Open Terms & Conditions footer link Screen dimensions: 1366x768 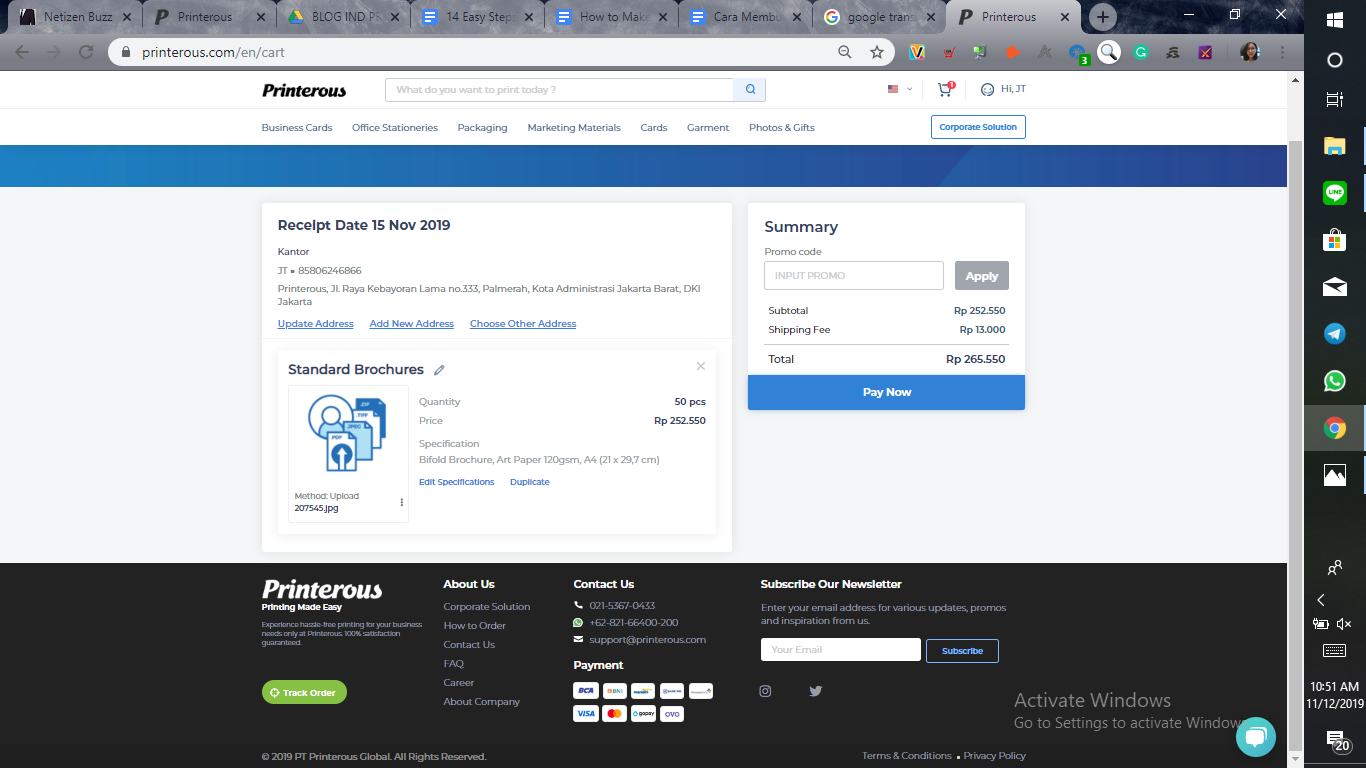pos(907,756)
